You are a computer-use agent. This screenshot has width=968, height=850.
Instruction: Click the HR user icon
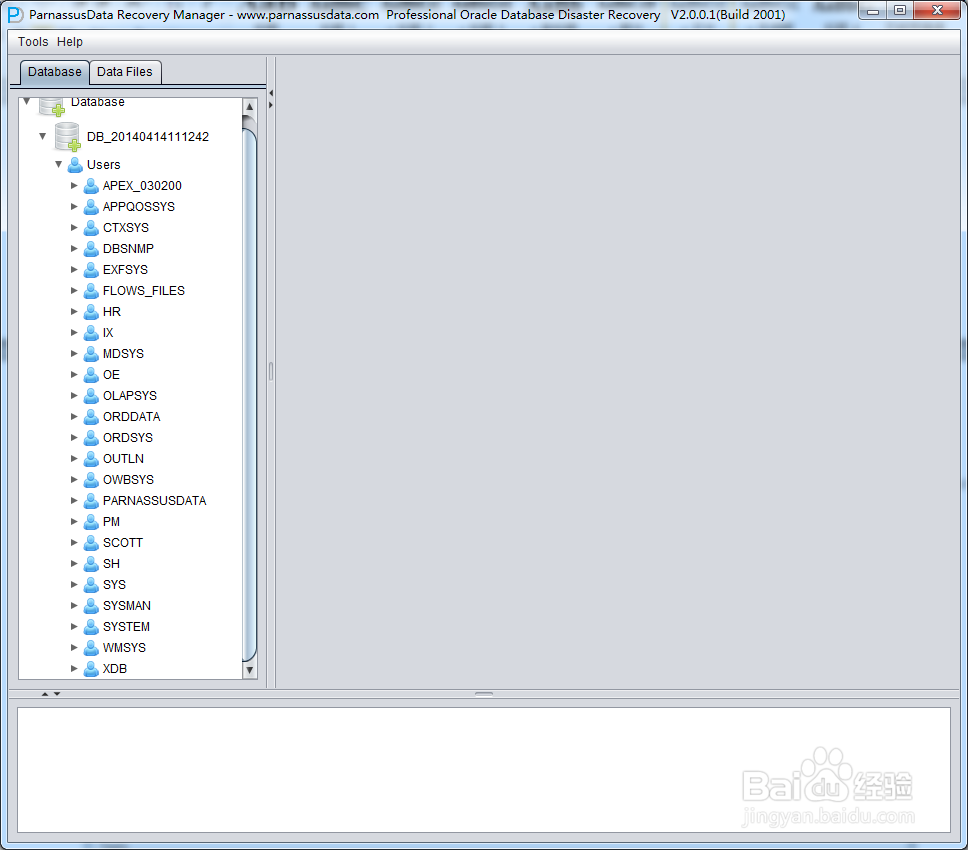pos(91,312)
